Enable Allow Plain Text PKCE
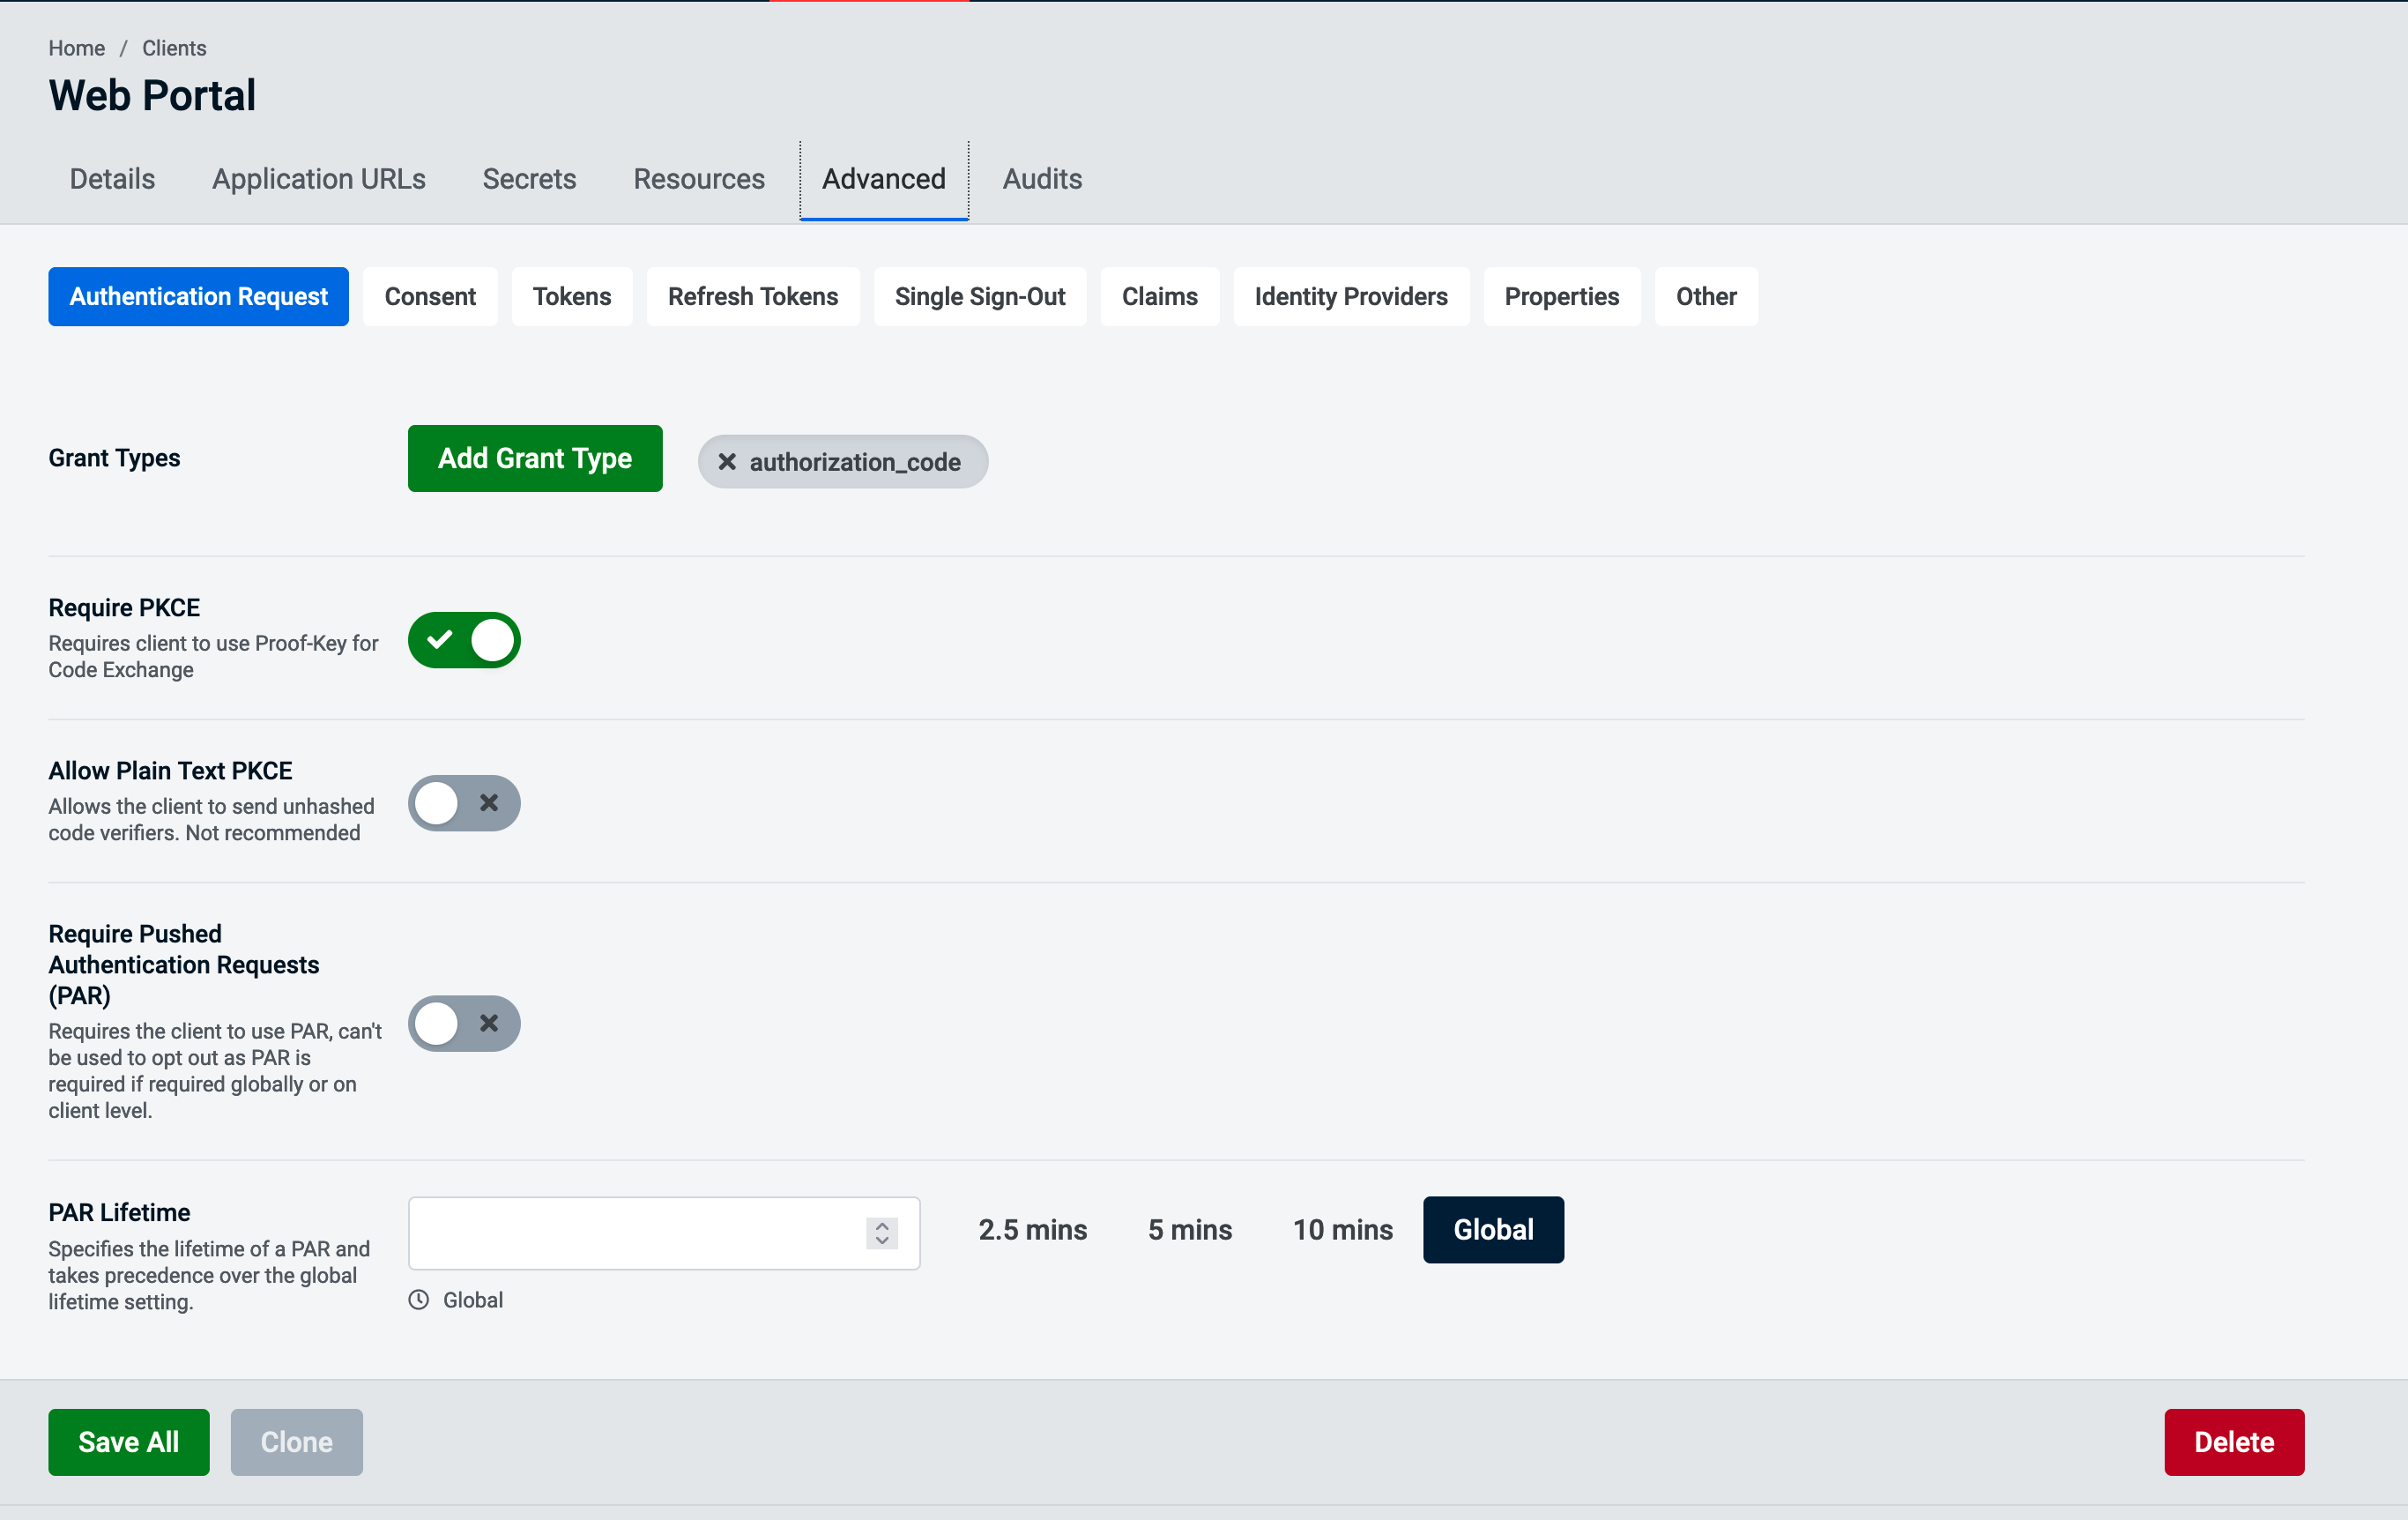This screenshot has height=1520, width=2408. 464,803
